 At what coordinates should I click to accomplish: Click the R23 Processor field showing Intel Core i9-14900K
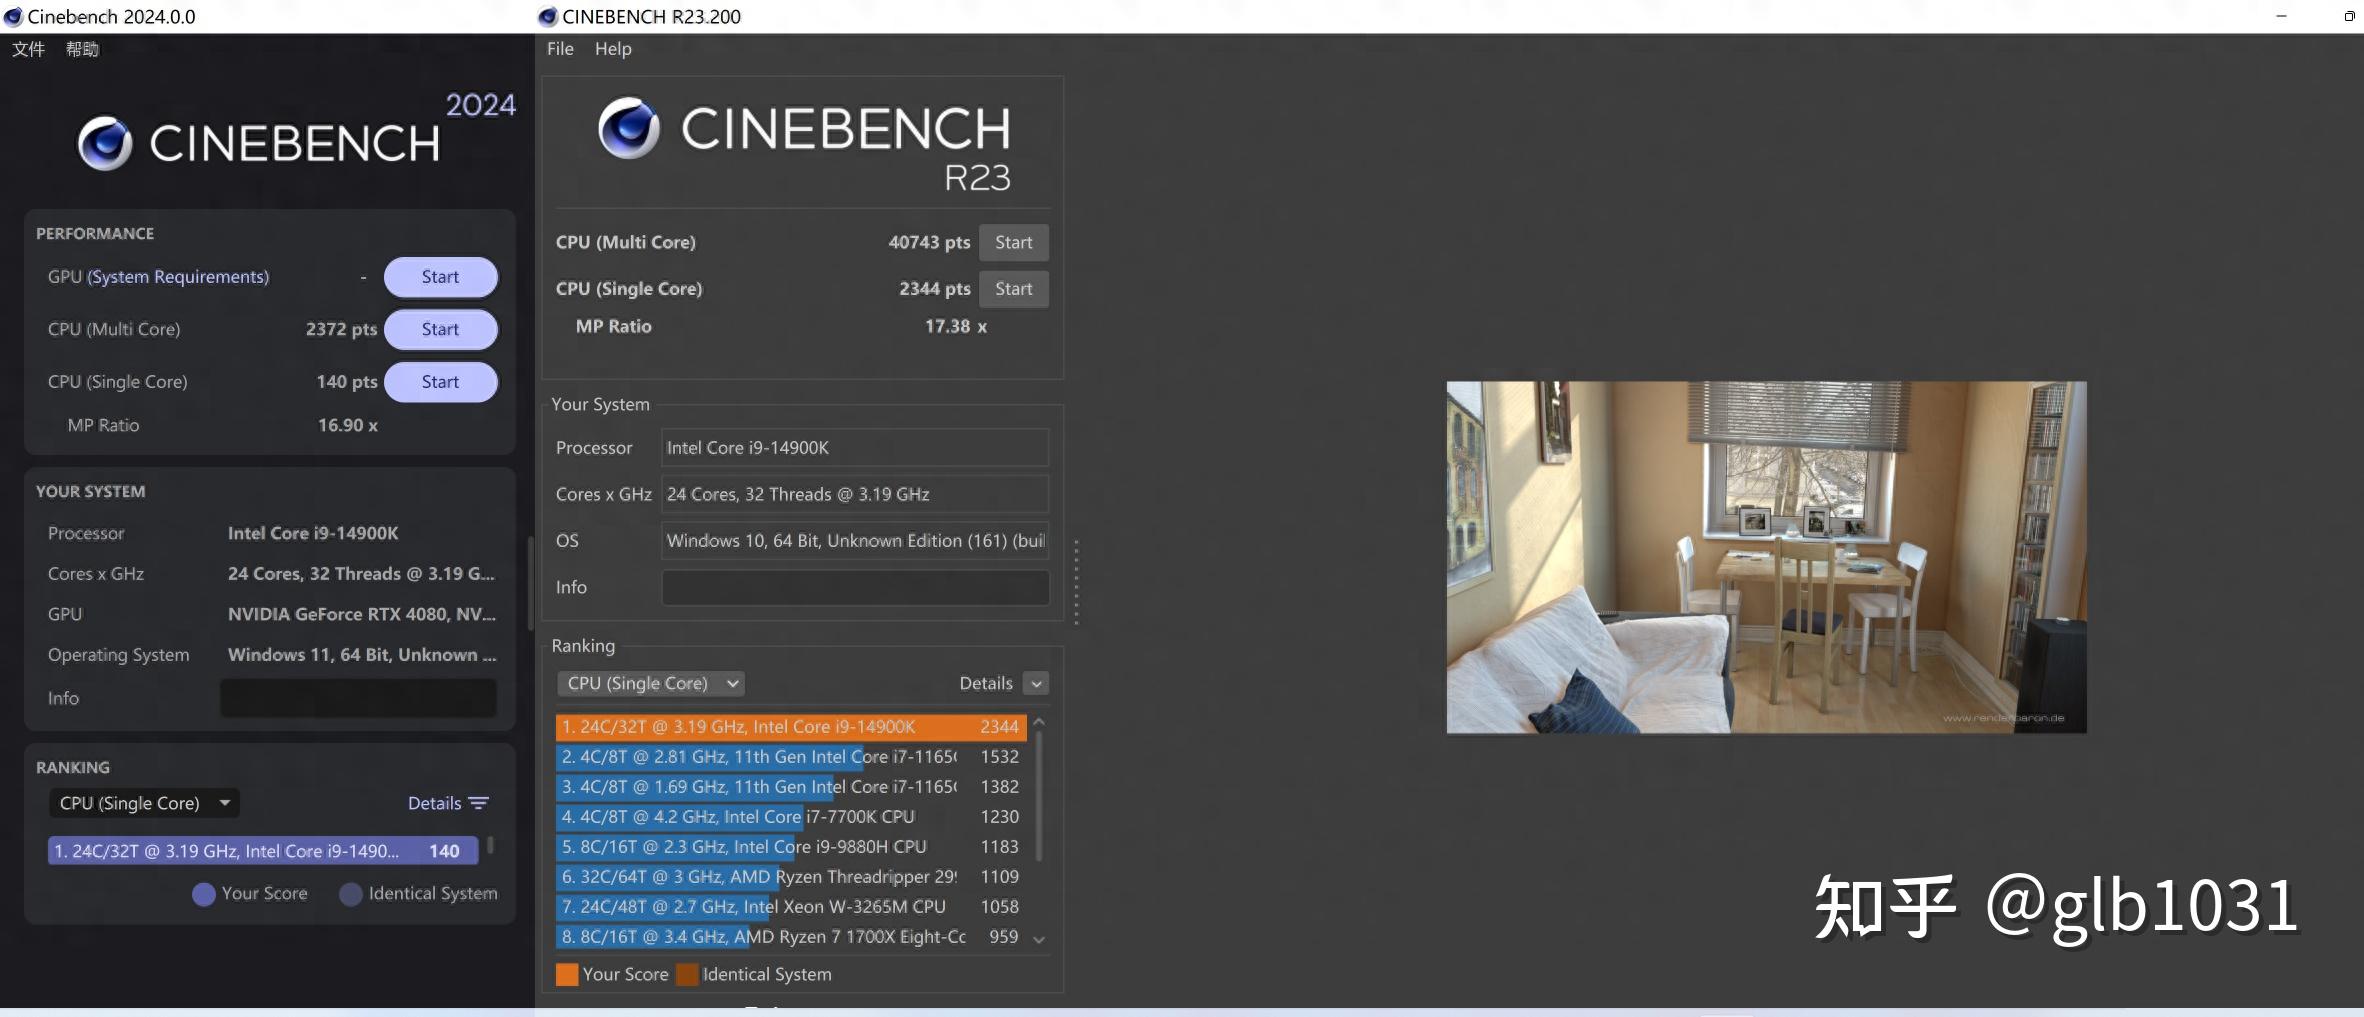click(855, 448)
